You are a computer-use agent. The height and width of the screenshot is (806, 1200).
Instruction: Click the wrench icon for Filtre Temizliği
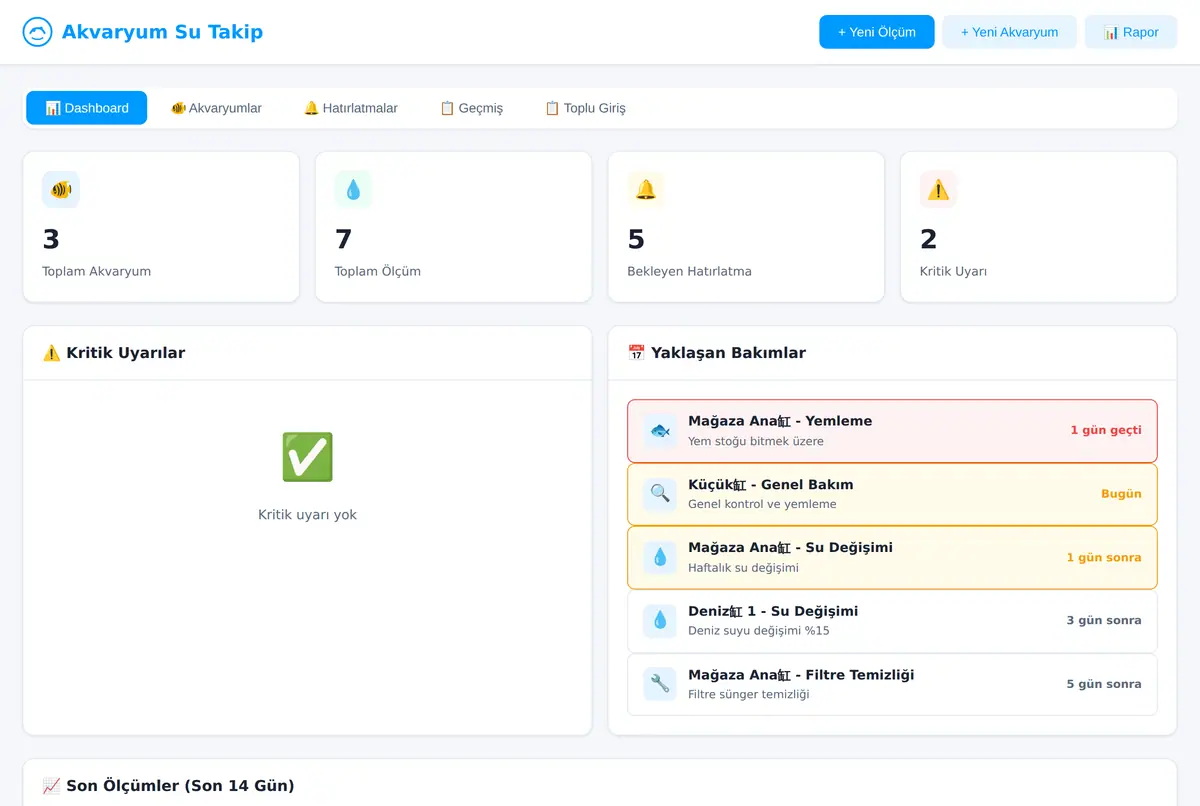coord(660,684)
